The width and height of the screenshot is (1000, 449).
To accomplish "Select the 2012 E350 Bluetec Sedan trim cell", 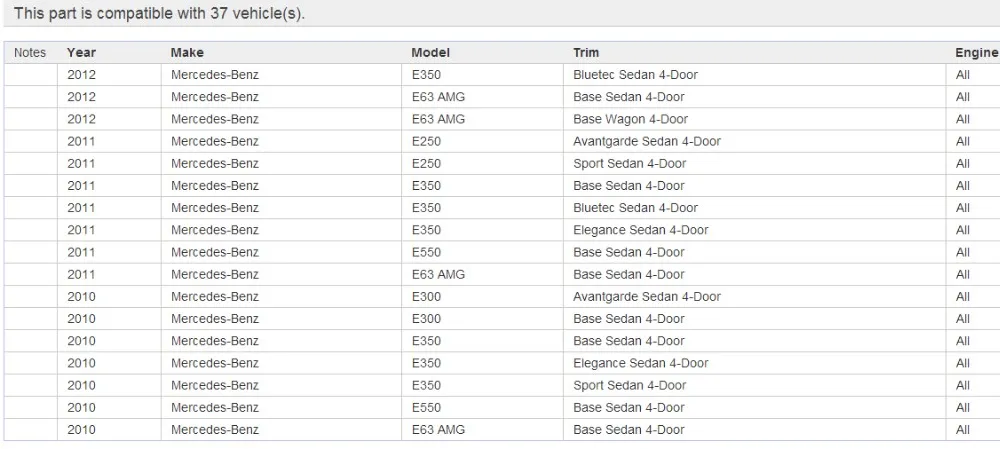I will click(635, 75).
